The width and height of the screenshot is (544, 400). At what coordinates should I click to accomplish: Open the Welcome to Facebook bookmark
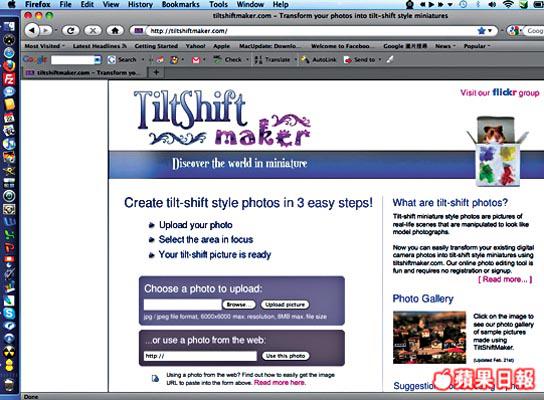[341, 46]
